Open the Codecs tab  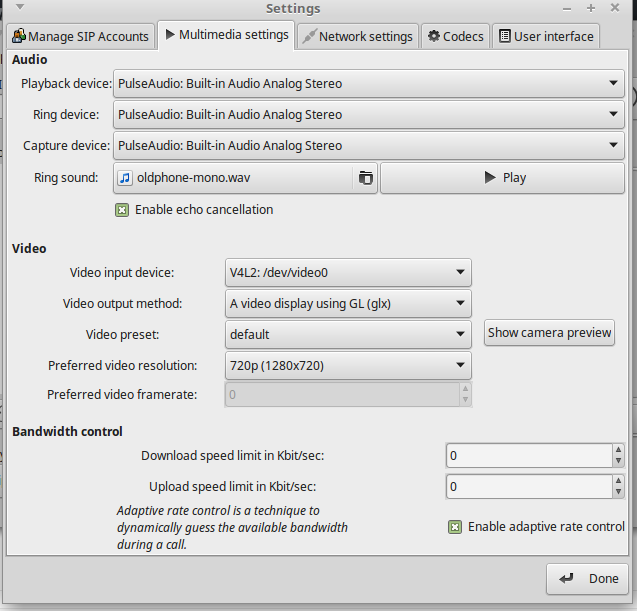click(455, 36)
